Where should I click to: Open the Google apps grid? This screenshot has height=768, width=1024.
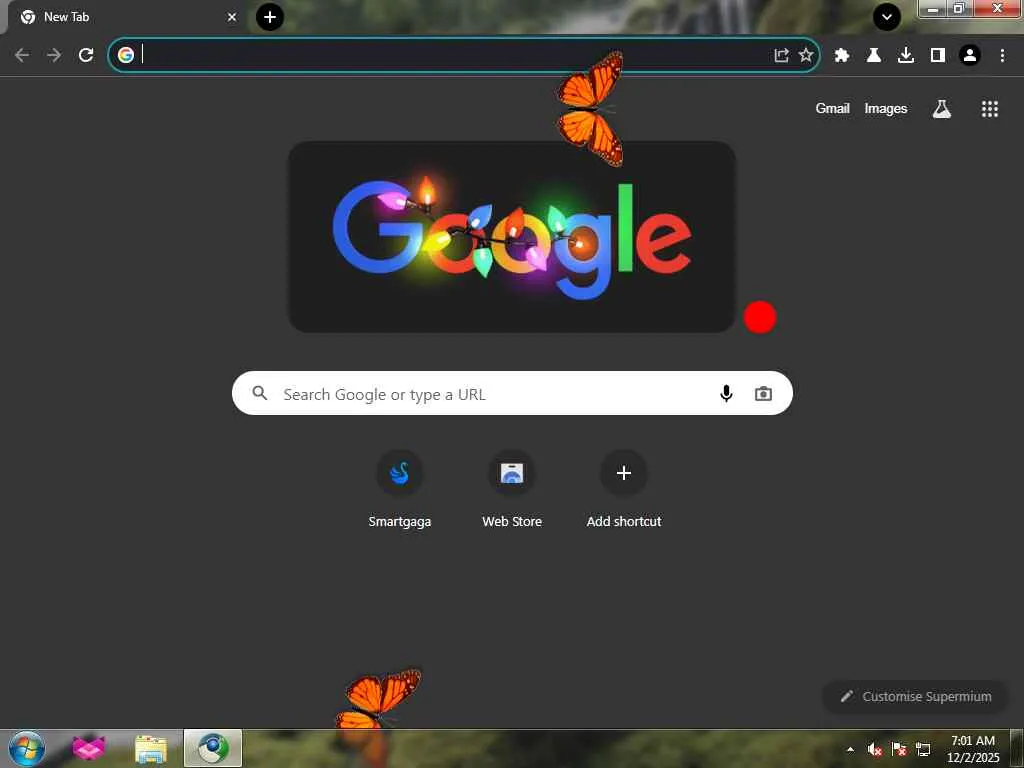tap(990, 109)
